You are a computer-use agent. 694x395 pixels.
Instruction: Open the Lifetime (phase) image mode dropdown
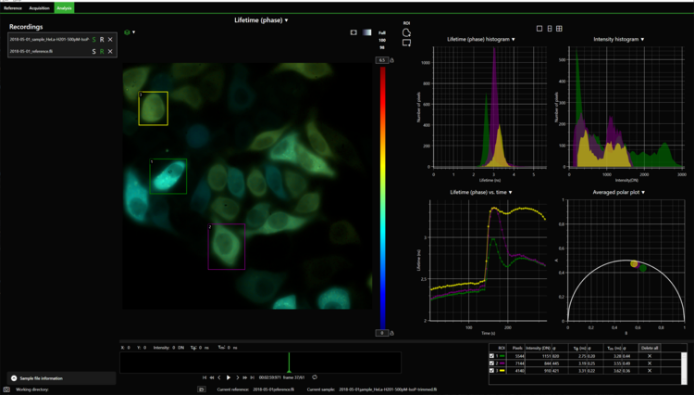point(261,20)
